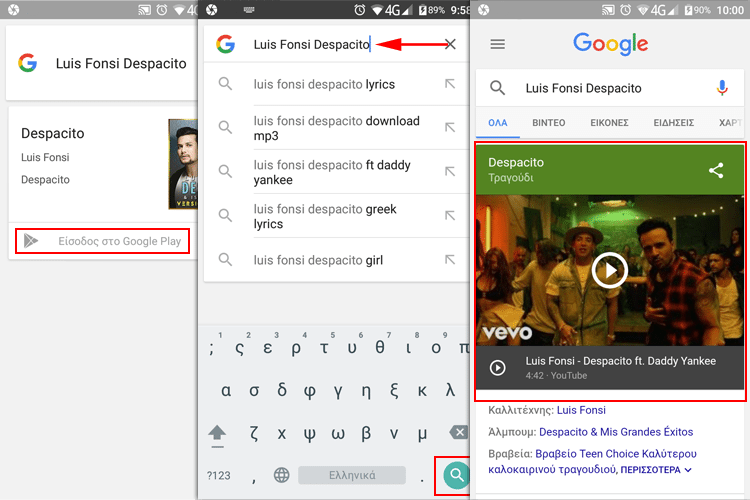
Task: Open 'Luis Fonsi - Despacito ft. Daddy Yankee' title
Action: pyautogui.click(x=621, y=361)
